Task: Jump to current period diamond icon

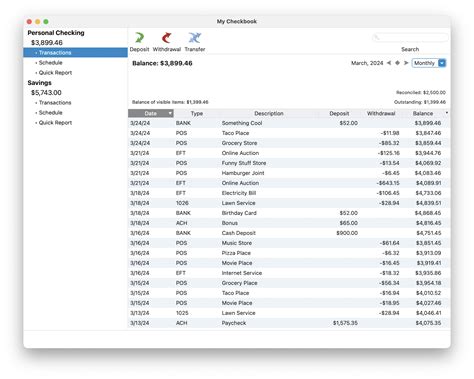Action: click(397, 63)
